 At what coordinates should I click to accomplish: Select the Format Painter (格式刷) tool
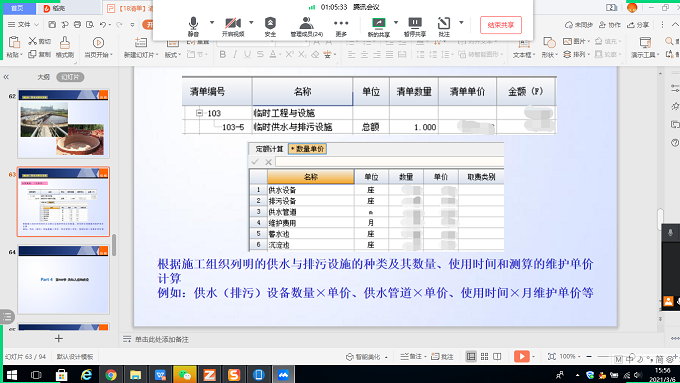point(65,47)
